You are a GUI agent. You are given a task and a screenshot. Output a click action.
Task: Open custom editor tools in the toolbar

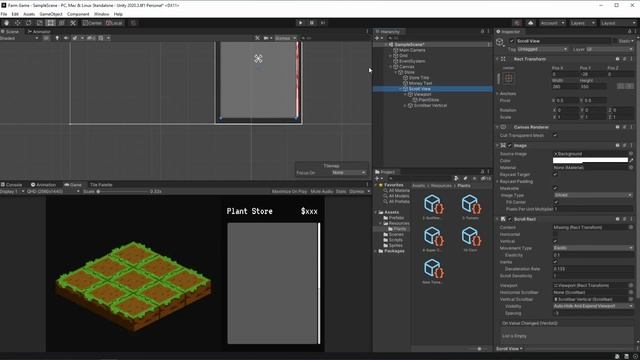pyautogui.click(x=73, y=23)
